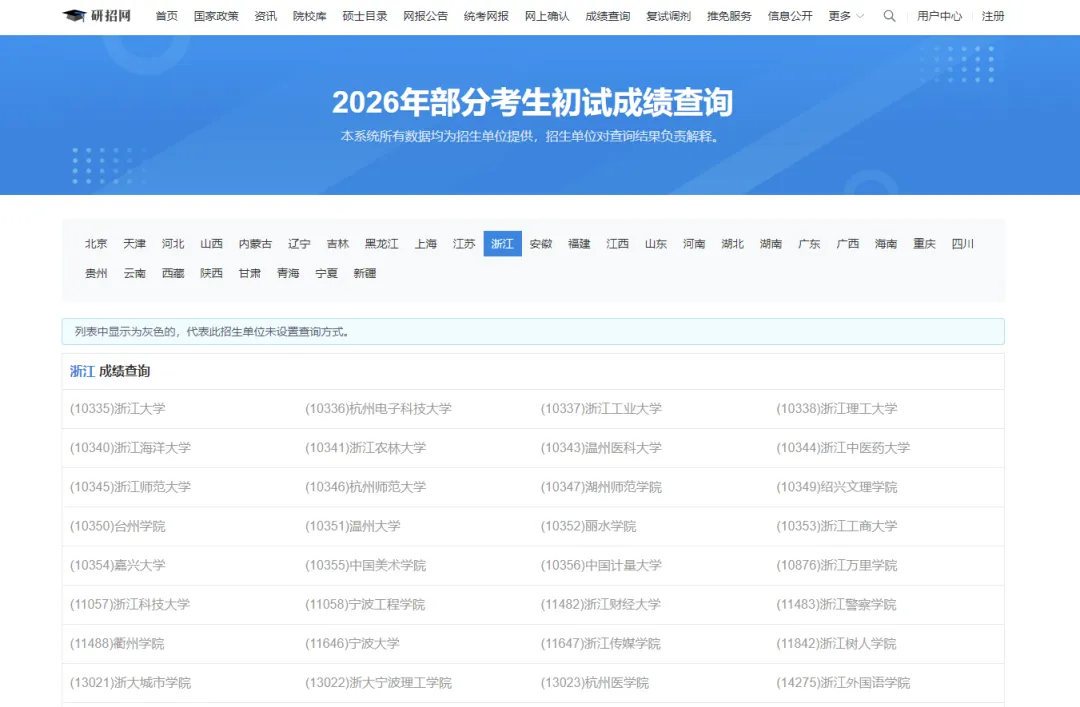Select the 江苏 province tab
This screenshot has width=1080, height=707.
[x=464, y=244]
